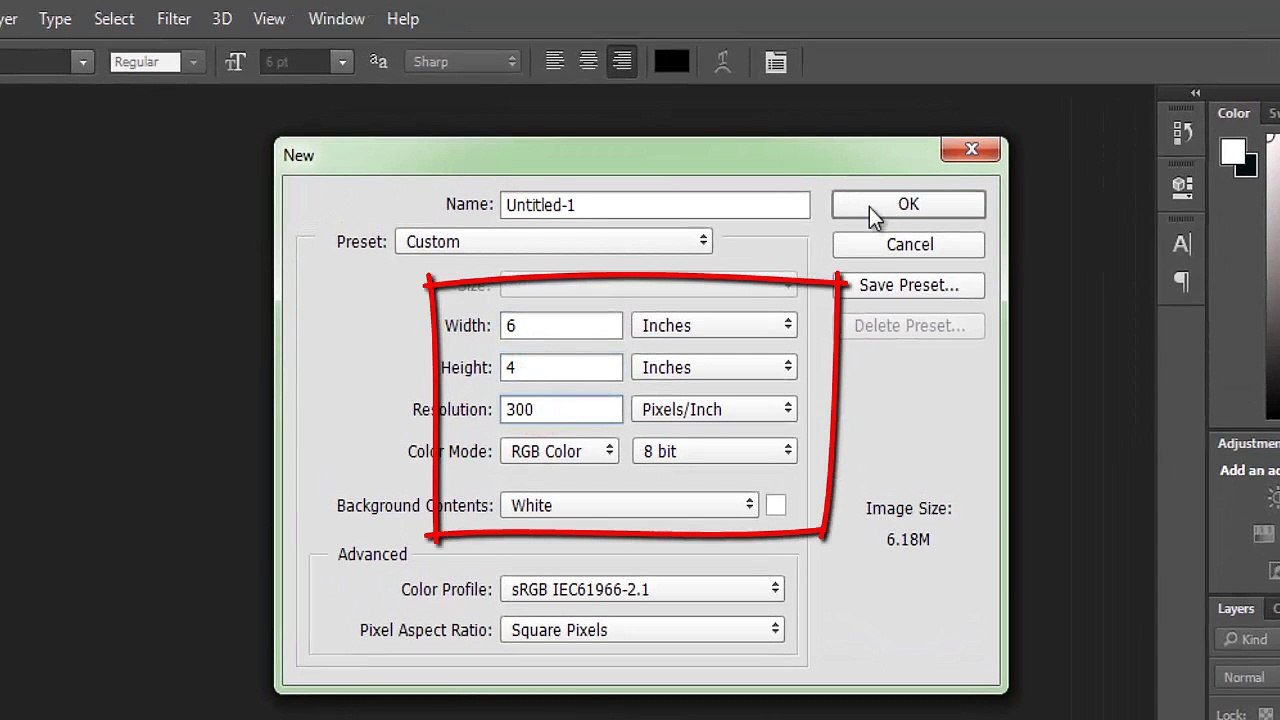1280x720 pixels.
Task: Switch to the Layers panel tab
Action: pyautogui.click(x=1236, y=609)
